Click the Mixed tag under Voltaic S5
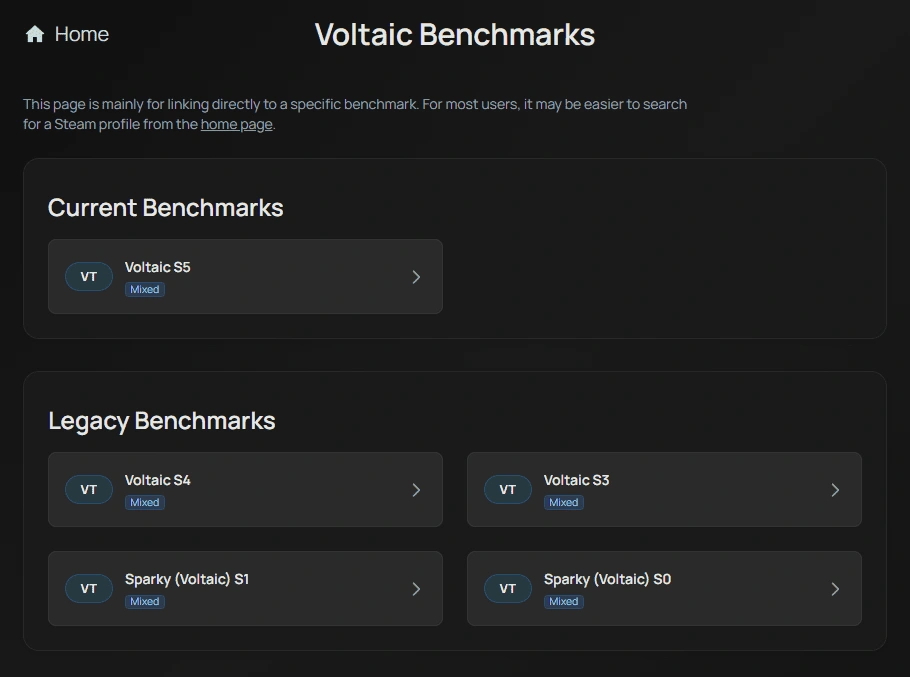 pyautogui.click(x=145, y=290)
